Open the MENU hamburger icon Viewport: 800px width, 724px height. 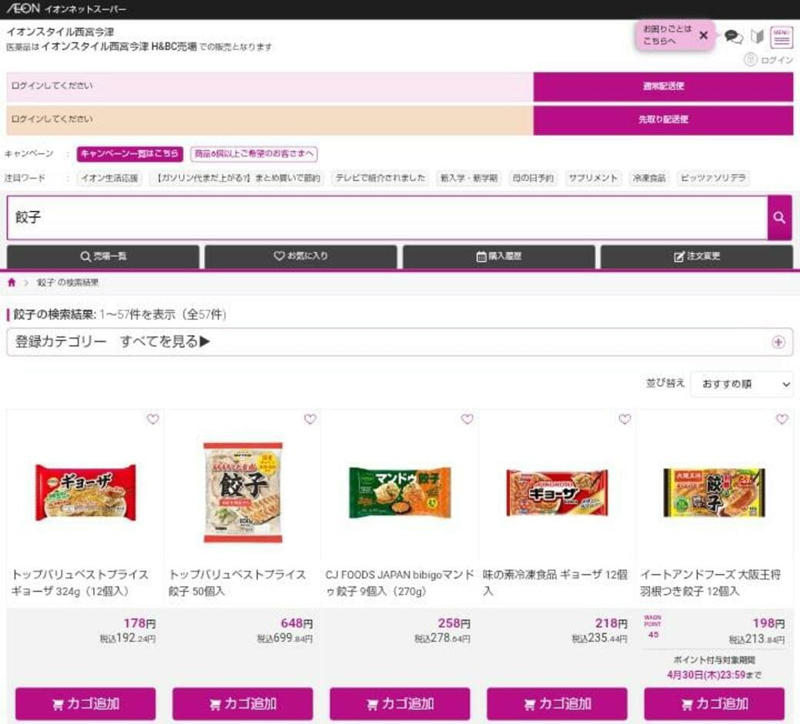click(x=781, y=37)
